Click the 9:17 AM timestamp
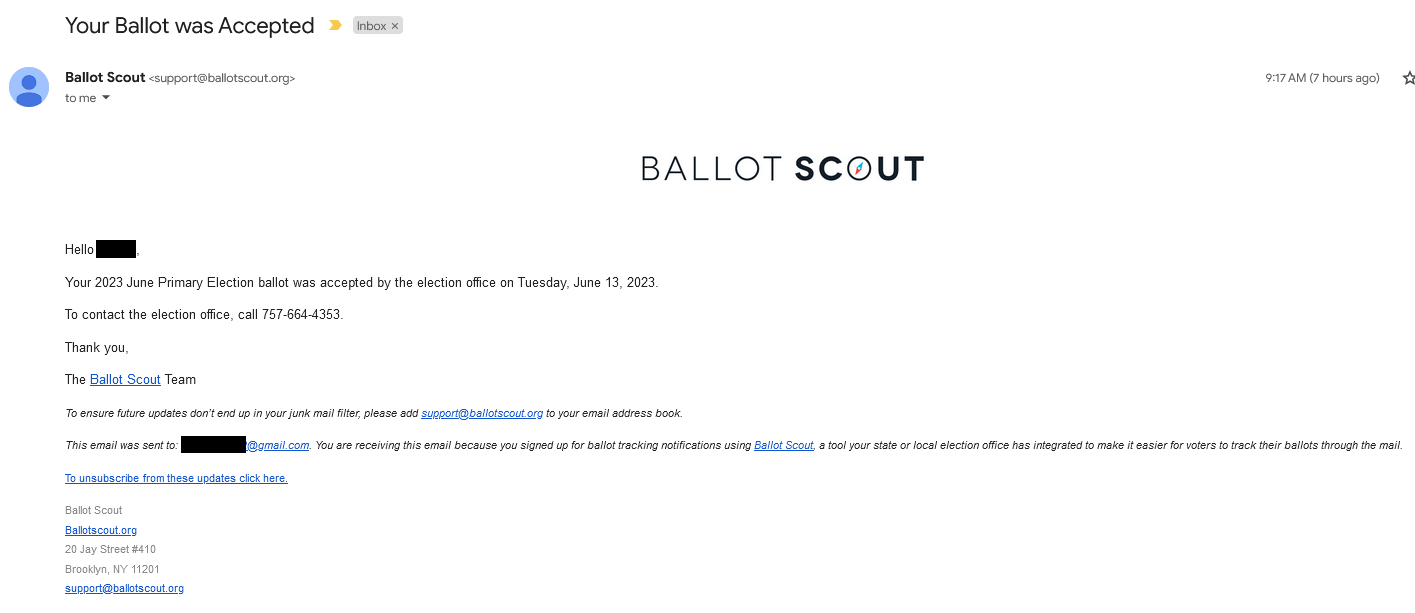The image size is (1415, 613). pos(1321,78)
